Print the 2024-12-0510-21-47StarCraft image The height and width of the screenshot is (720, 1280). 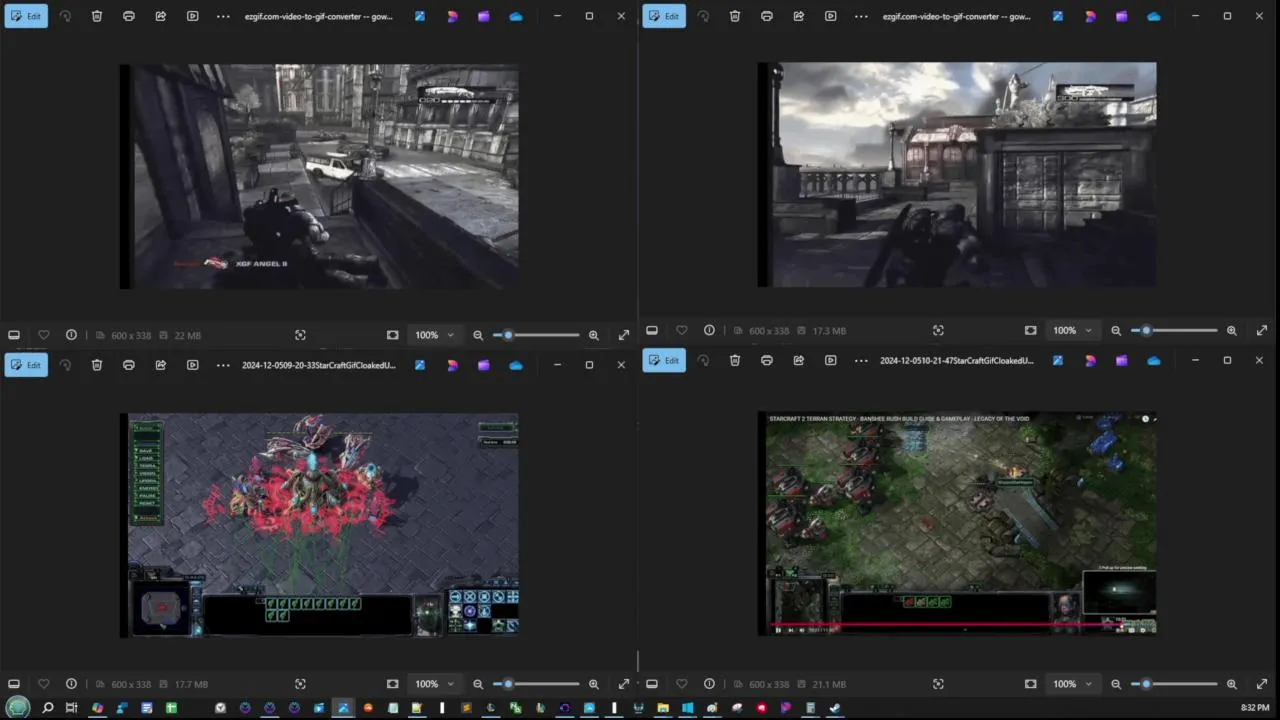tap(767, 360)
